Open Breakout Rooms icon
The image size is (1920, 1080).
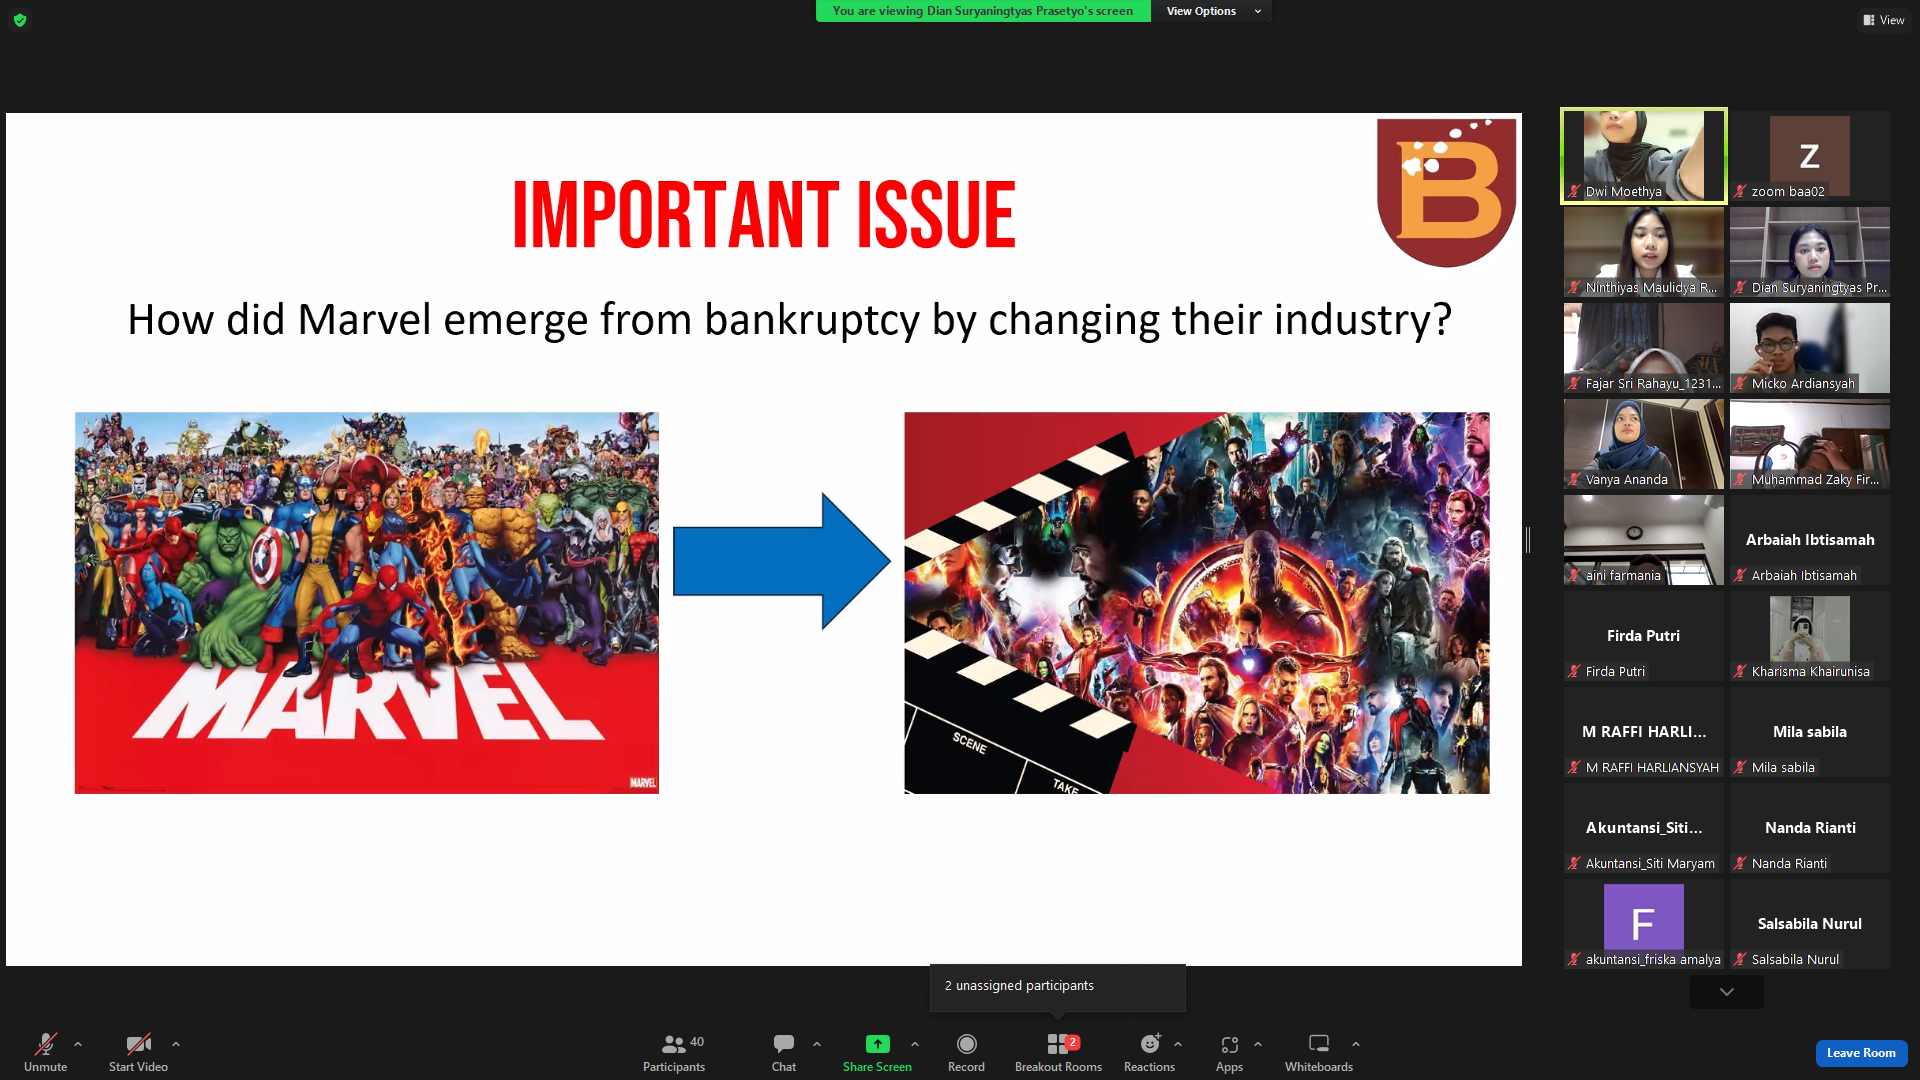pyautogui.click(x=1058, y=1044)
